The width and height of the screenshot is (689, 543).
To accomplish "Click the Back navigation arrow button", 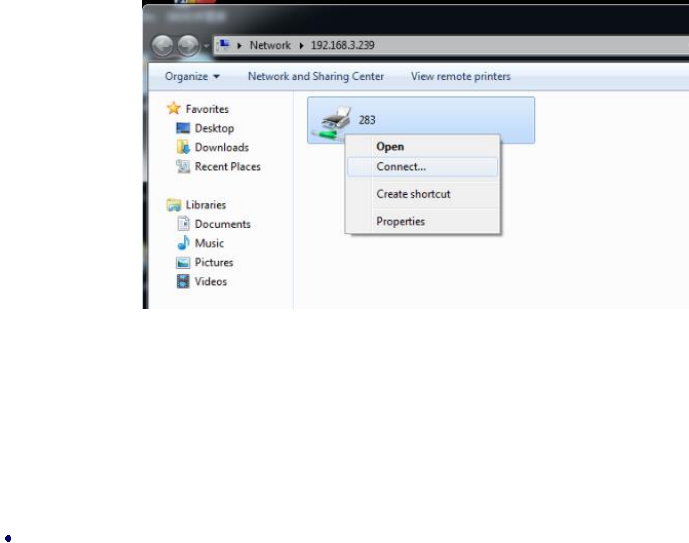I will (x=162, y=46).
